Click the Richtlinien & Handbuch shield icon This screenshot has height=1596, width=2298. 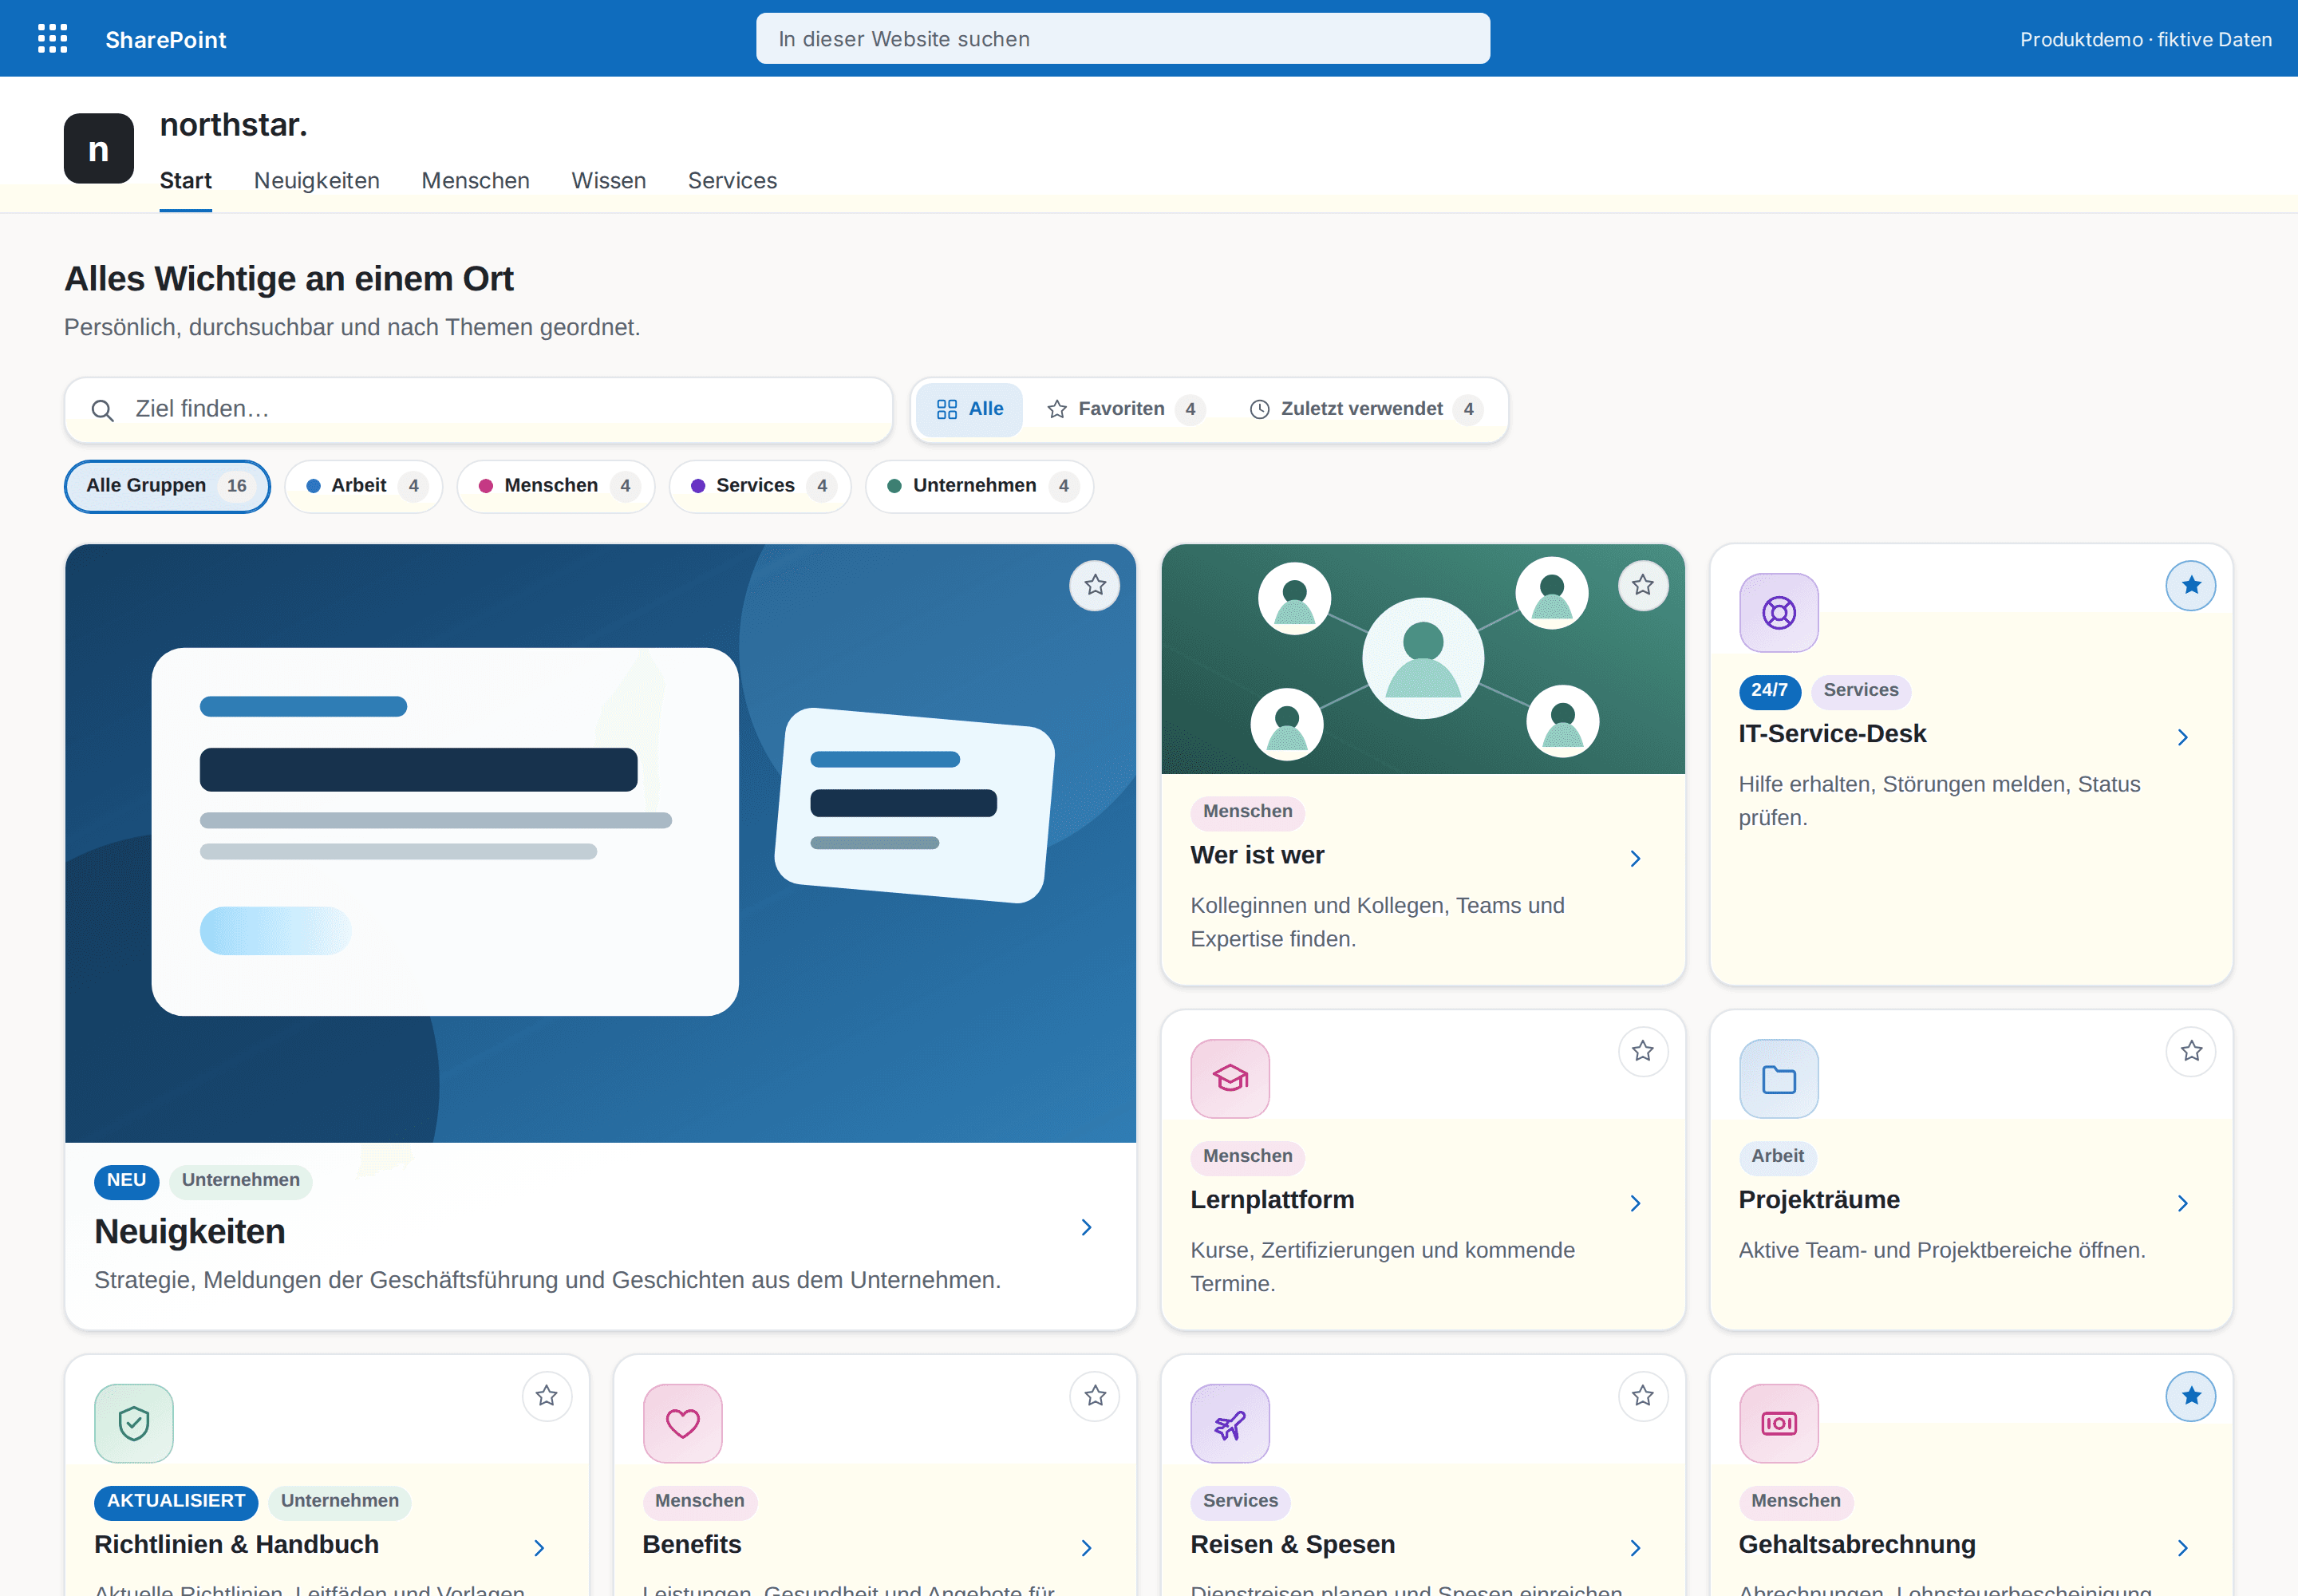[133, 1423]
